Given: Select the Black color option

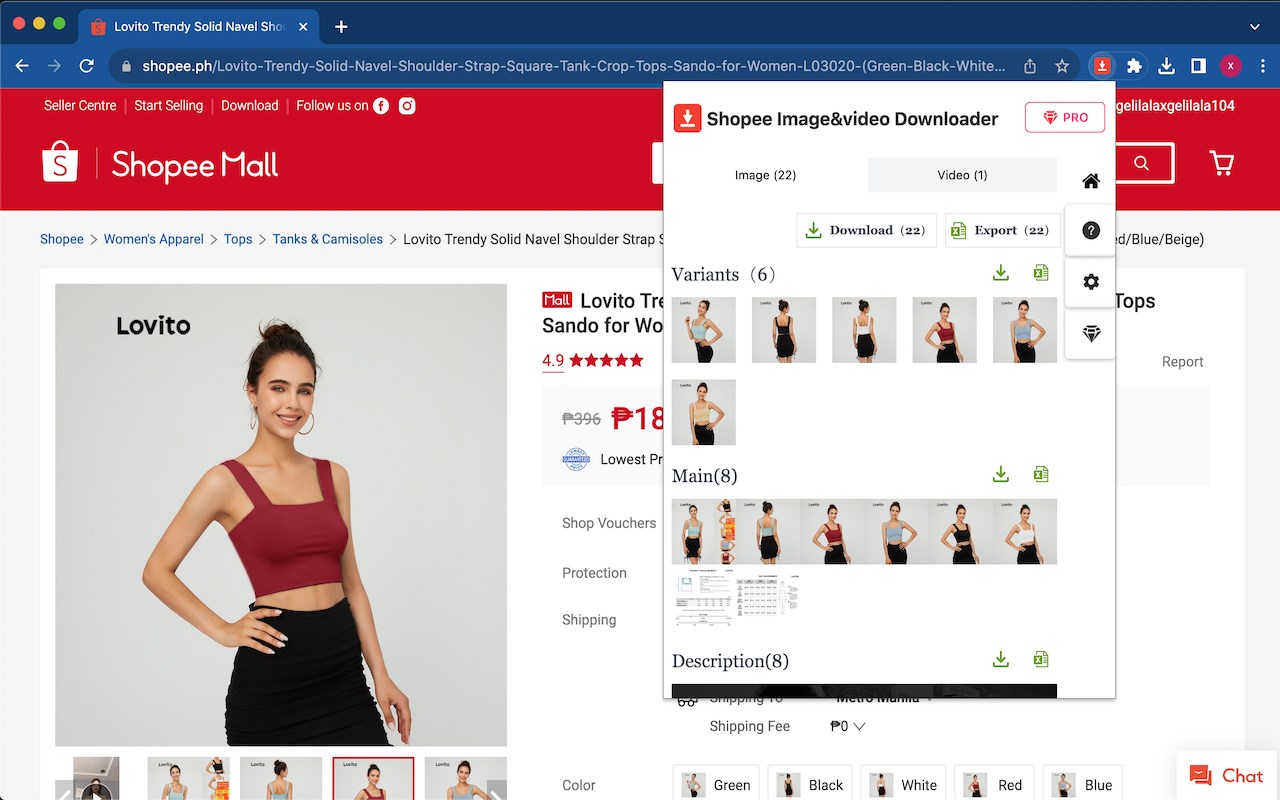Looking at the screenshot, I should 811,784.
